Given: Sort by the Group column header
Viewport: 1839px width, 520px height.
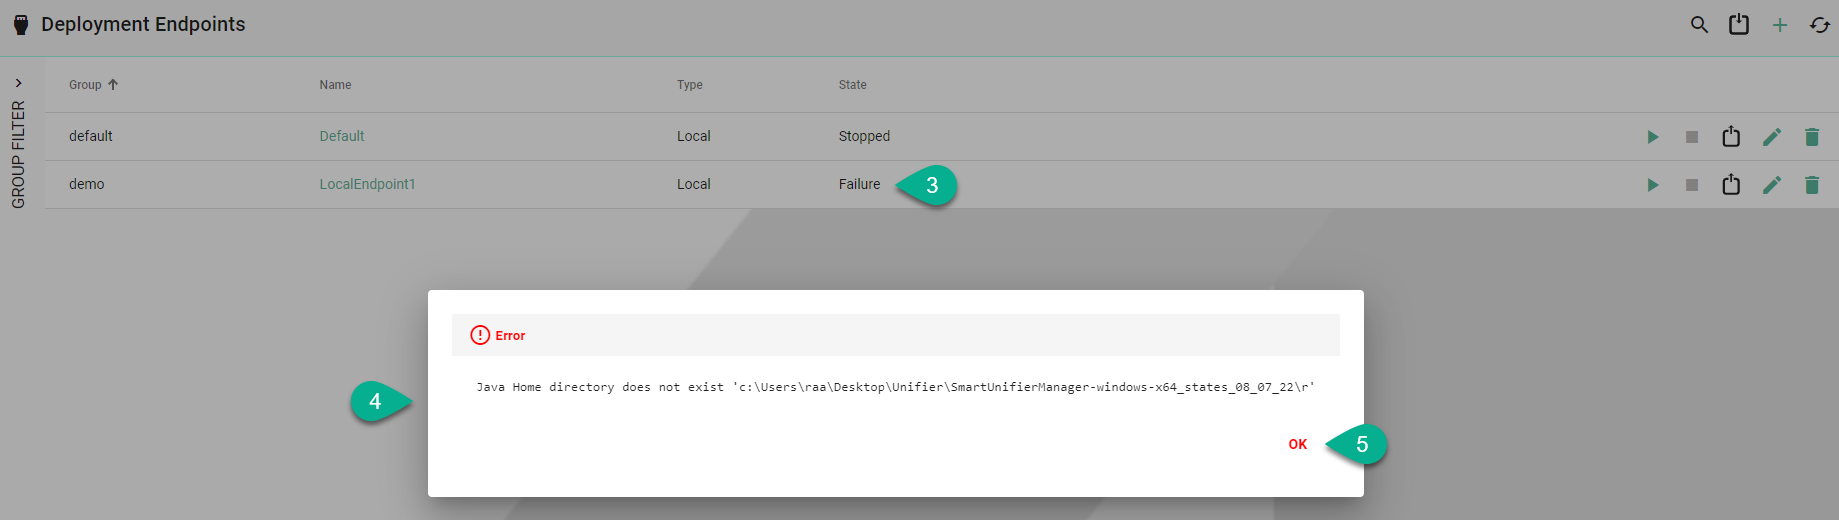Looking at the screenshot, I should (x=86, y=85).
